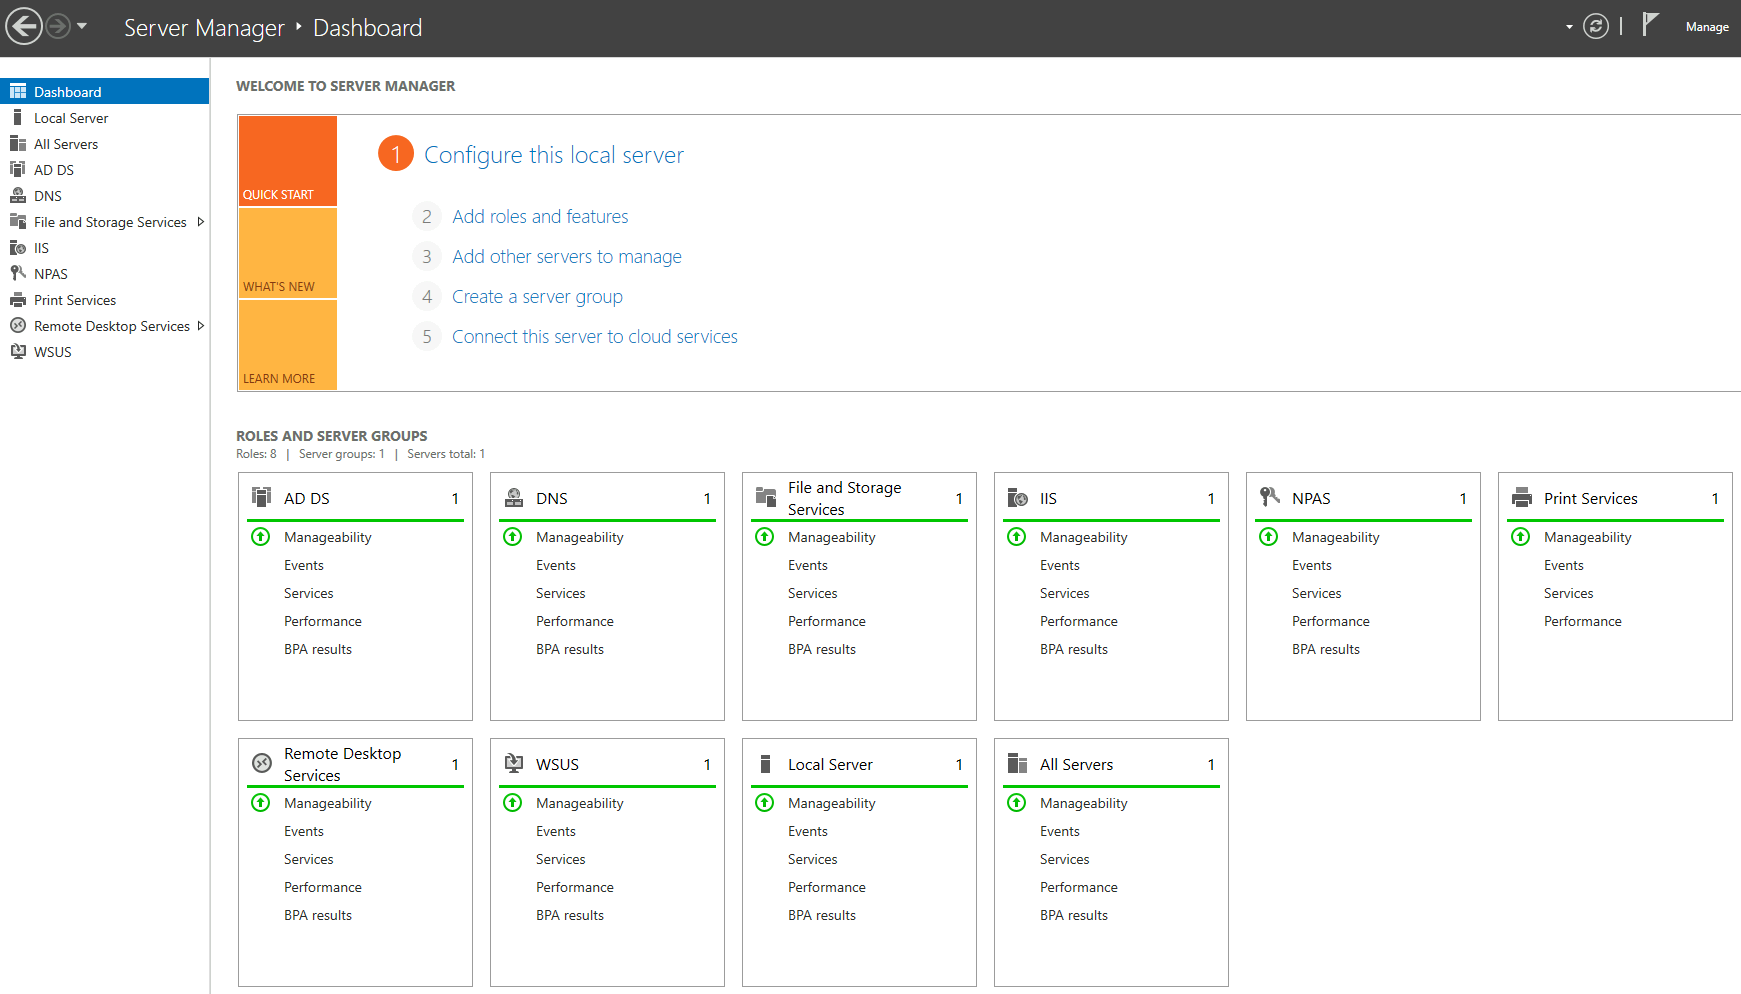Click the Local Server tile icon
The image size is (1741, 994).
tap(766, 763)
